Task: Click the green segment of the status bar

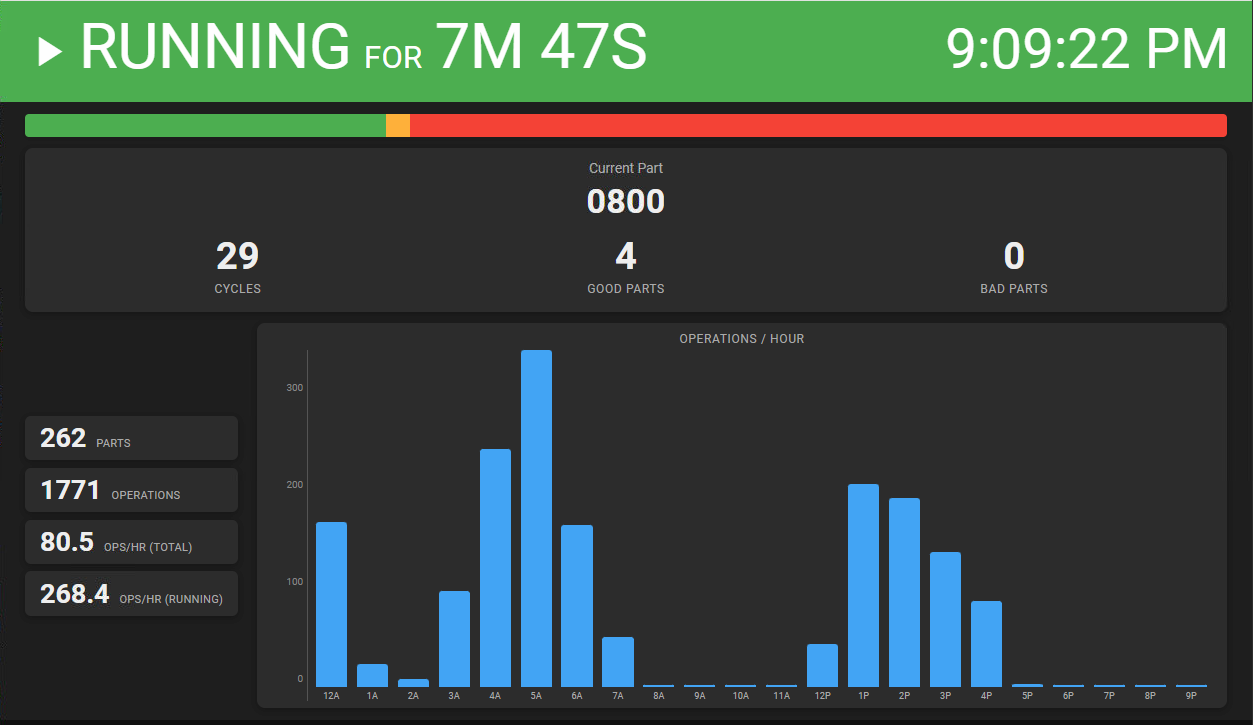Action: (x=205, y=125)
